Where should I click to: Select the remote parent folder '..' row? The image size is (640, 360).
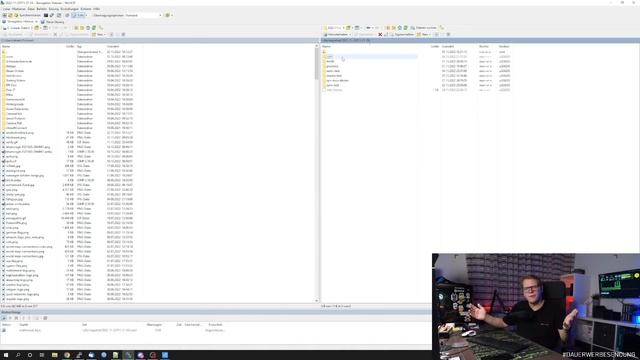pos(370,52)
